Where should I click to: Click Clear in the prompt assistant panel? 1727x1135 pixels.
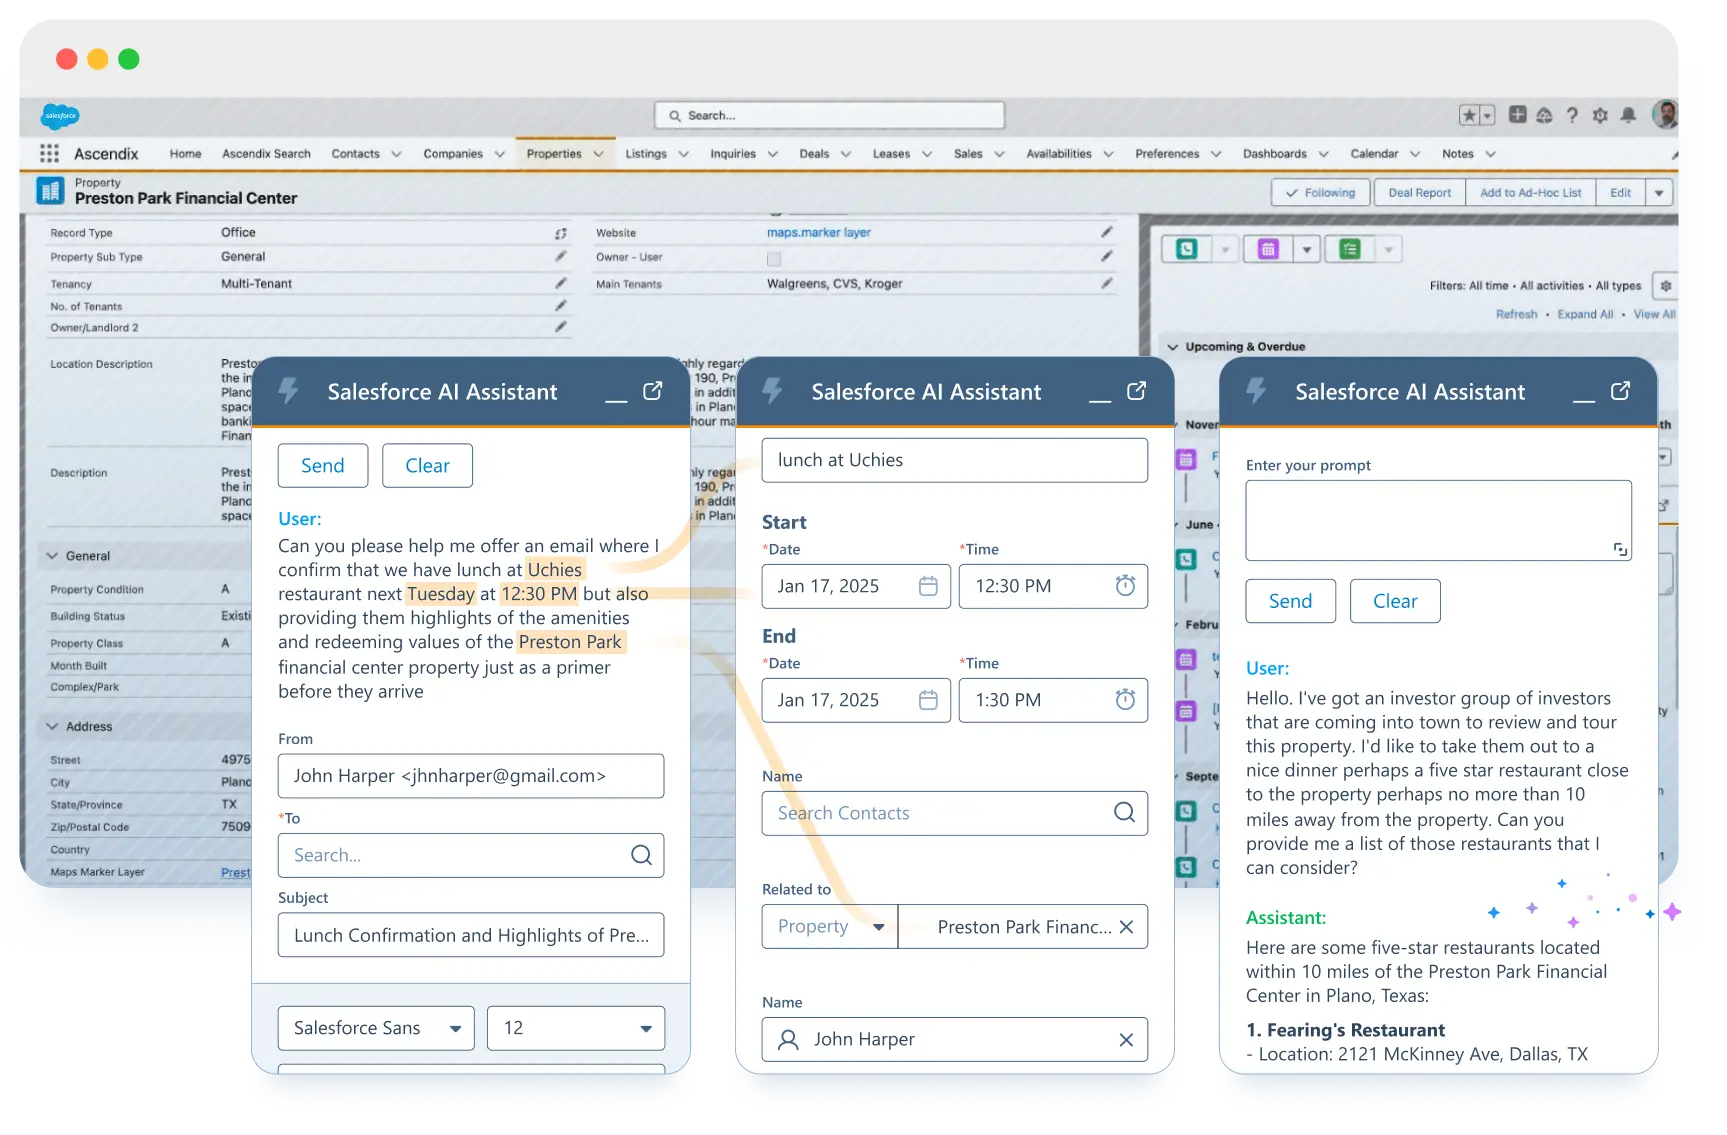1394,601
